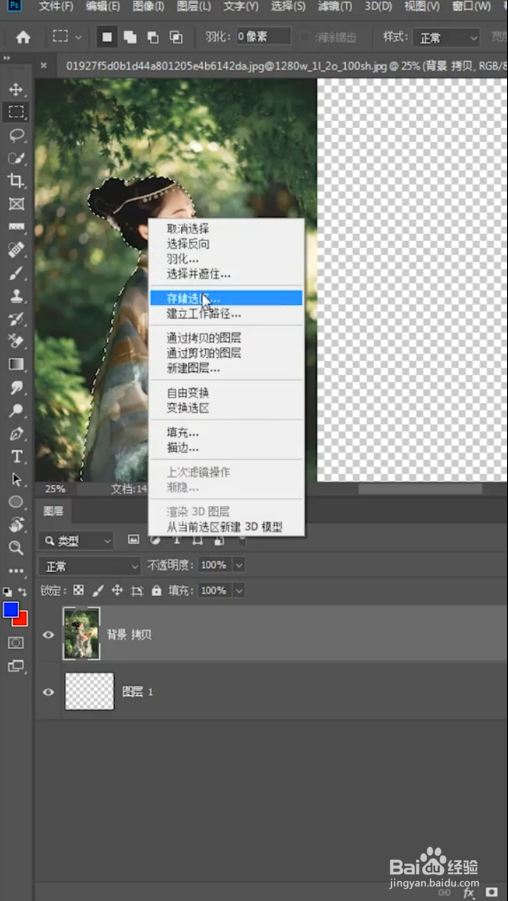Choose 变换选区 from context menu

[x=188, y=408]
